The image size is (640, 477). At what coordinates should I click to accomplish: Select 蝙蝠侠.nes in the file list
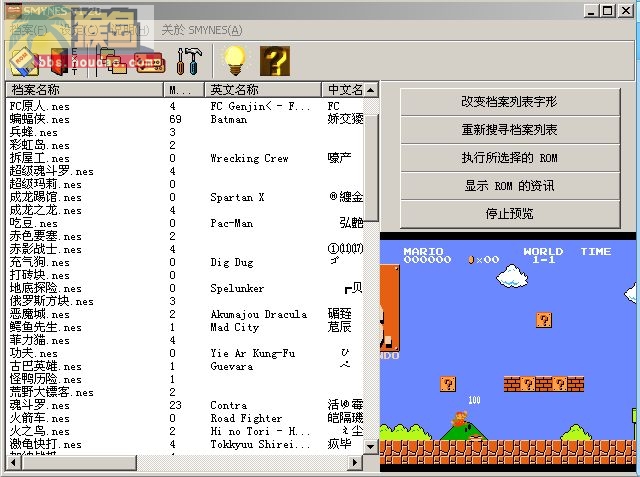pyautogui.click(x=40, y=120)
